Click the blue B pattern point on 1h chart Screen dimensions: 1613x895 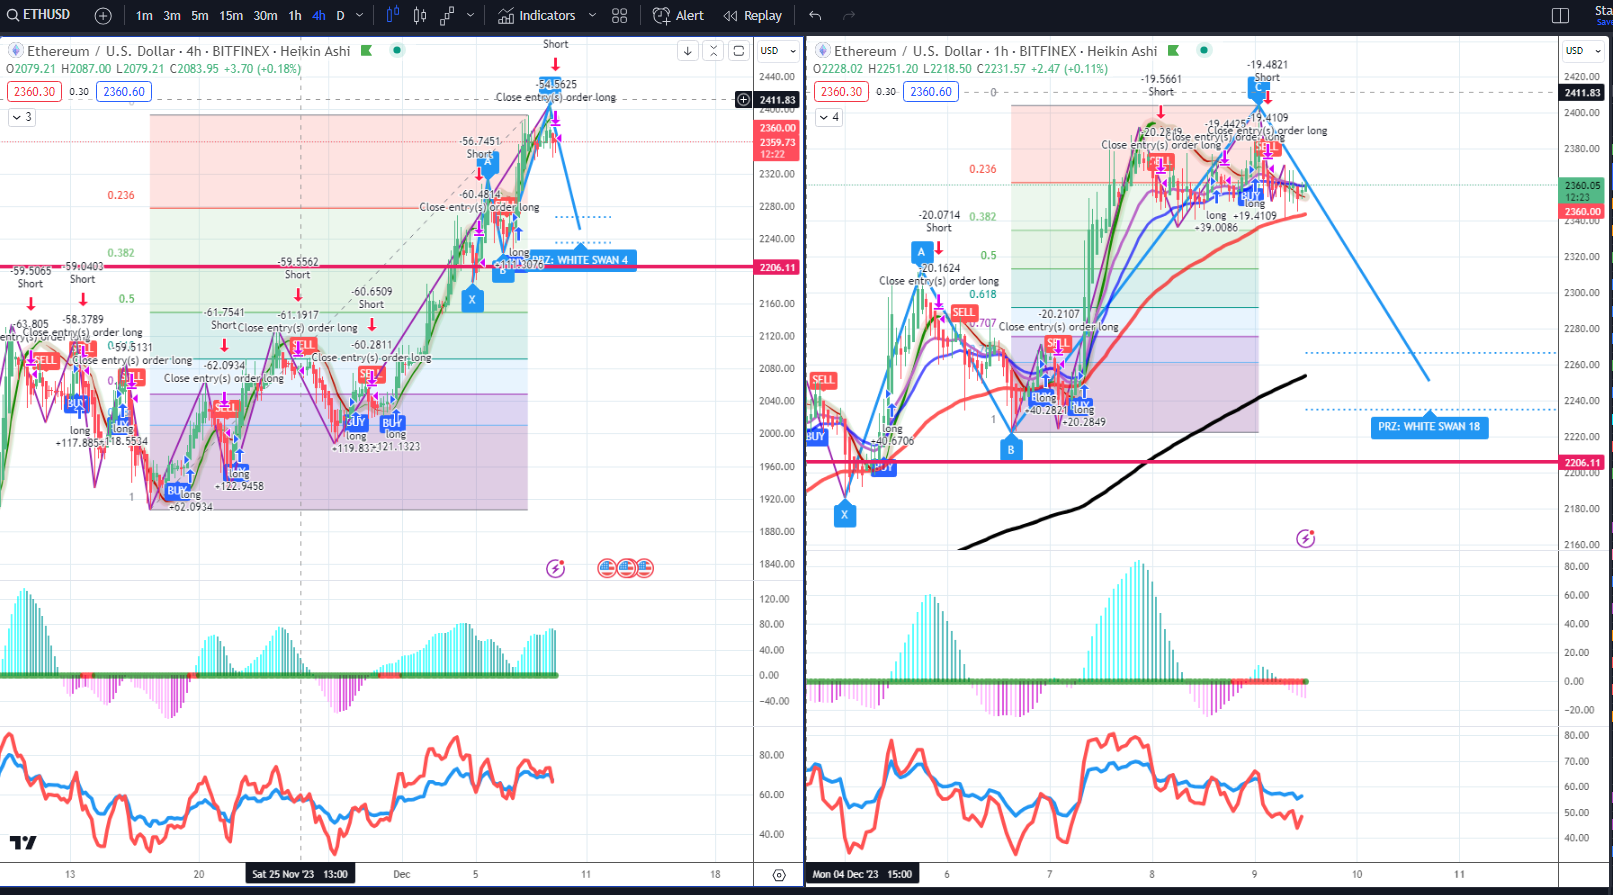[x=1011, y=450]
